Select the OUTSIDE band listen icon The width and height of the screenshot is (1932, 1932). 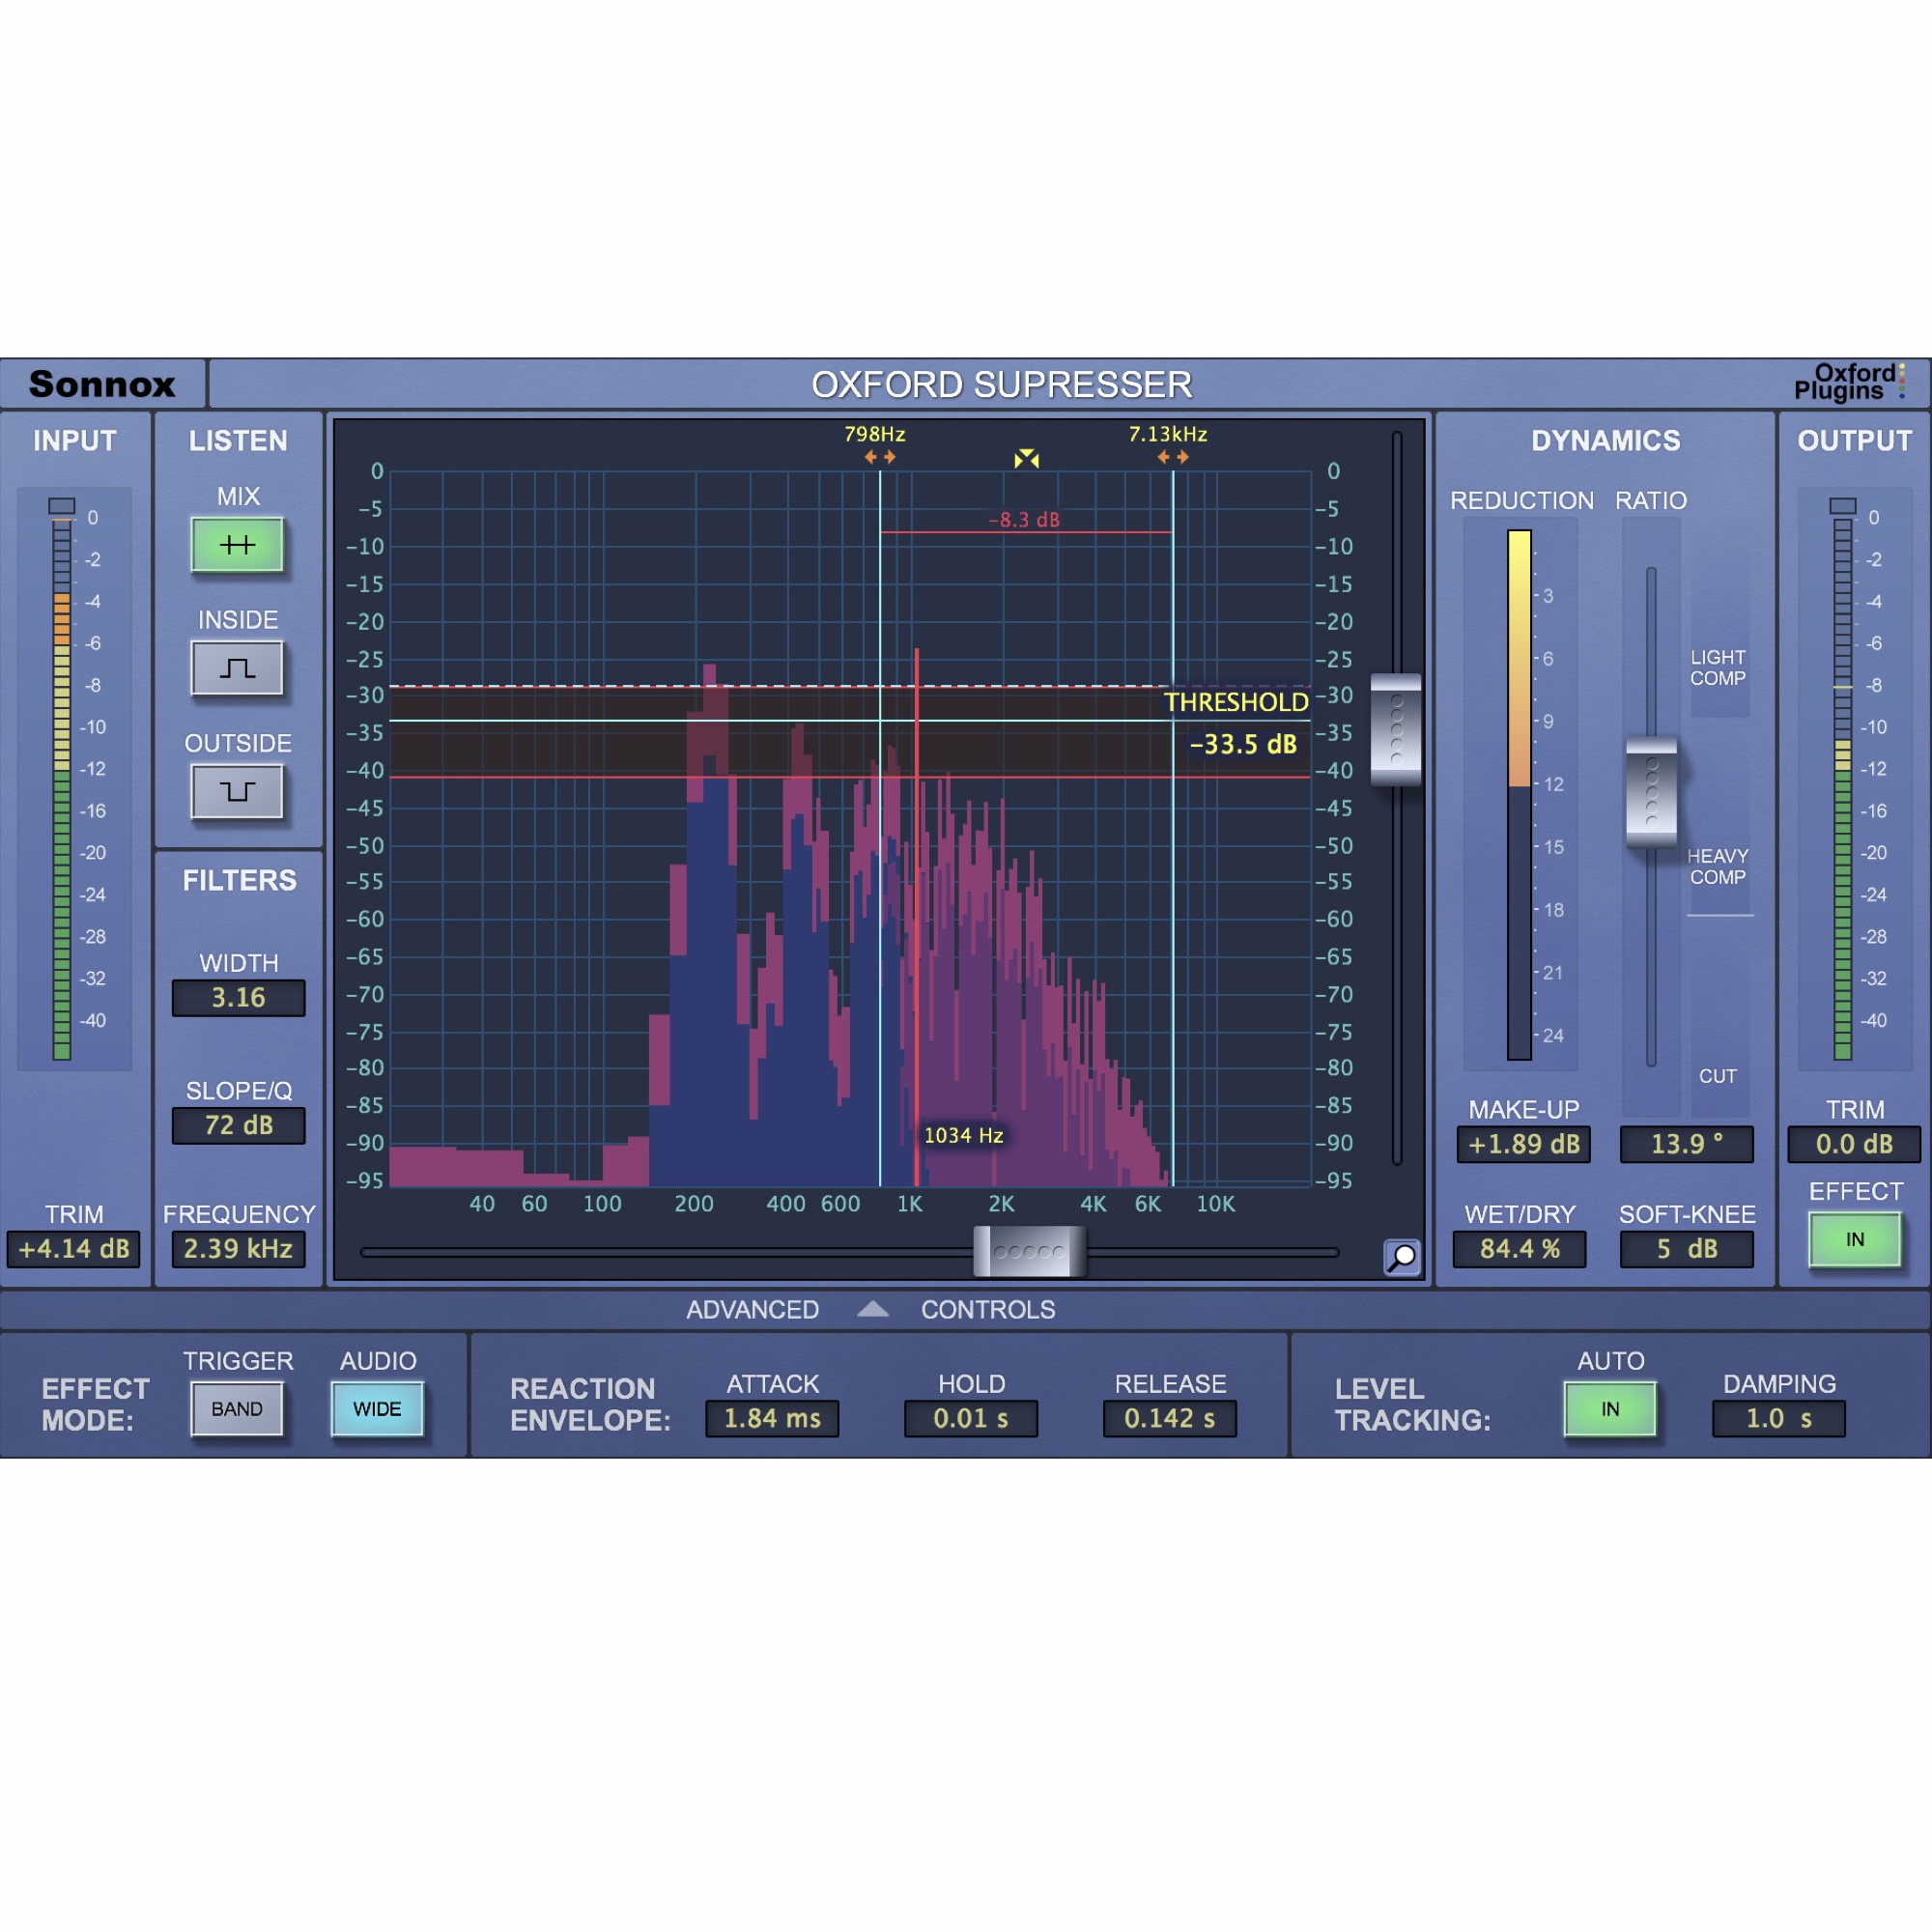(x=237, y=792)
